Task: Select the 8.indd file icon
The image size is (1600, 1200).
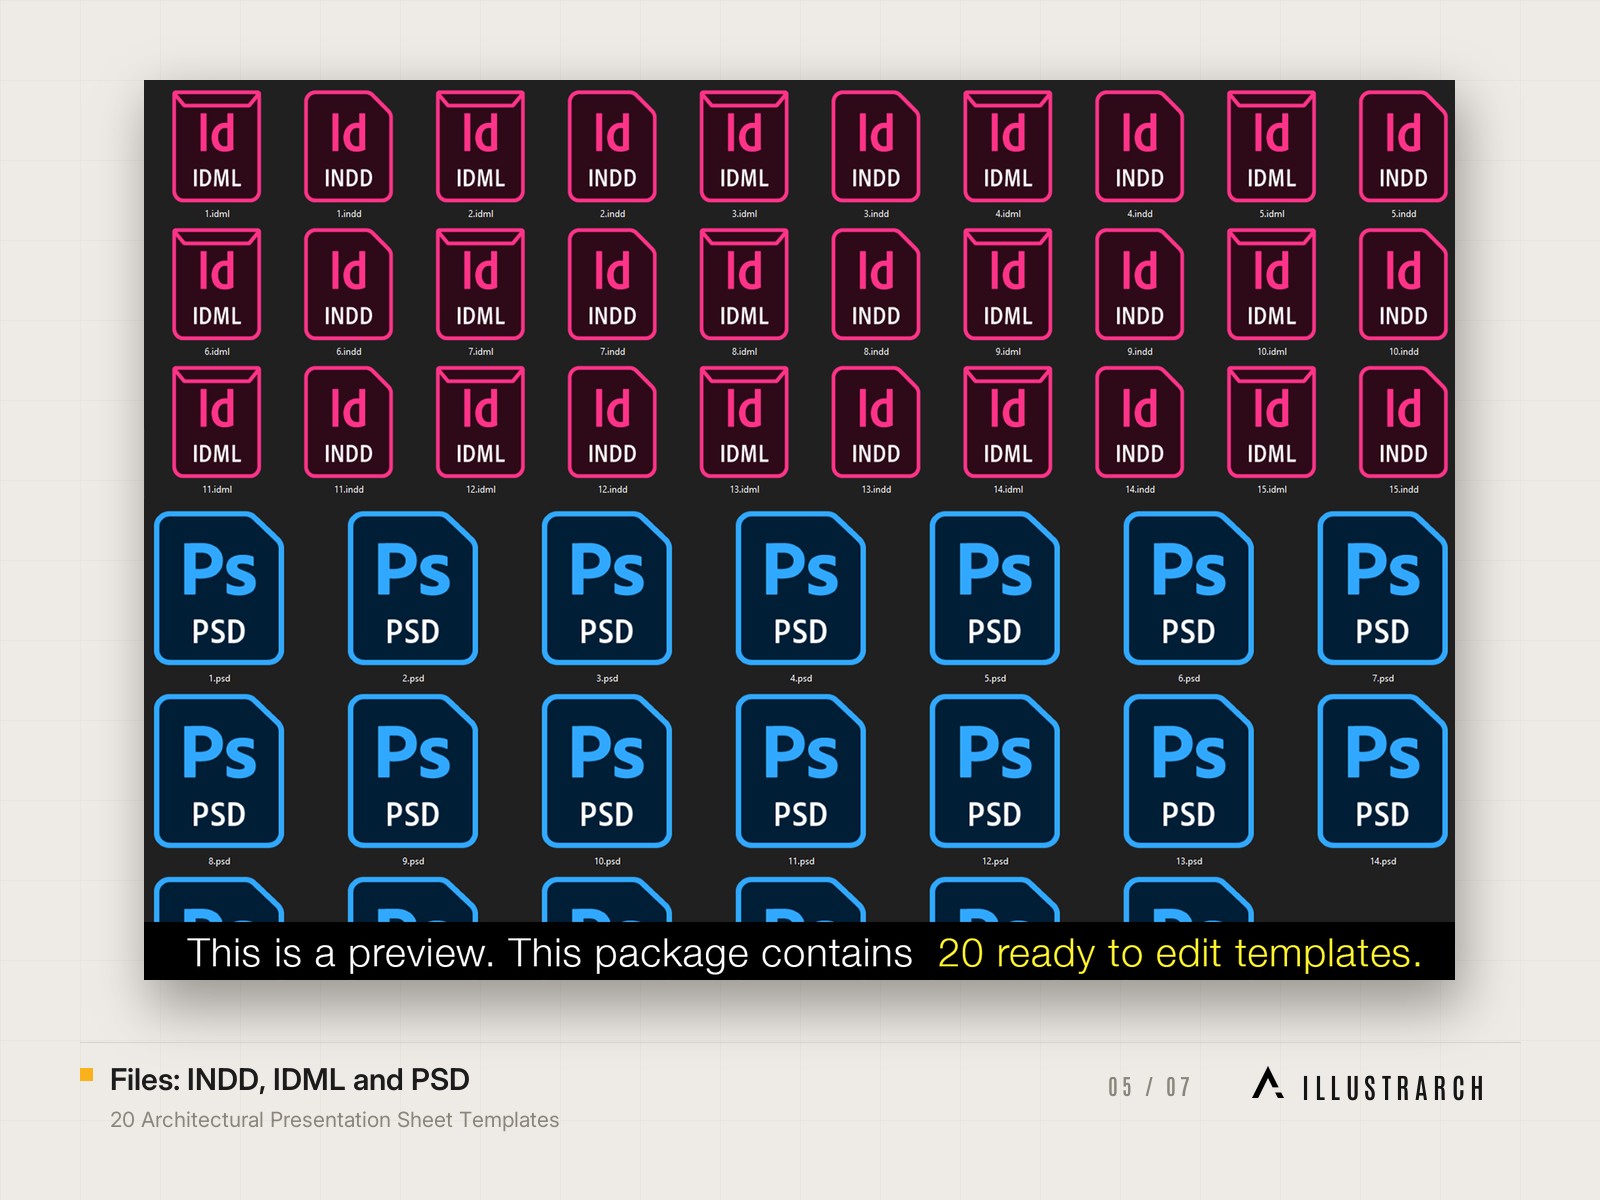Action: tap(876, 284)
